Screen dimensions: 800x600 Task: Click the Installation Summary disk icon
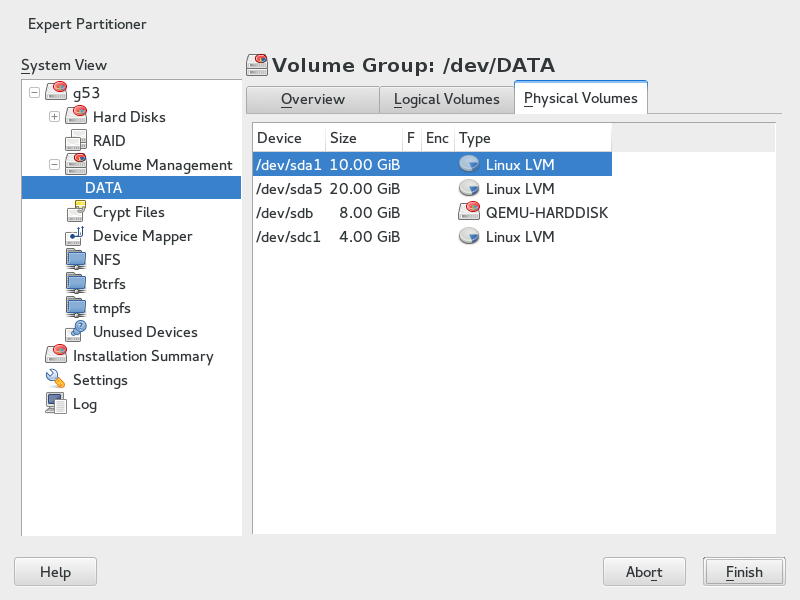point(56,356)
